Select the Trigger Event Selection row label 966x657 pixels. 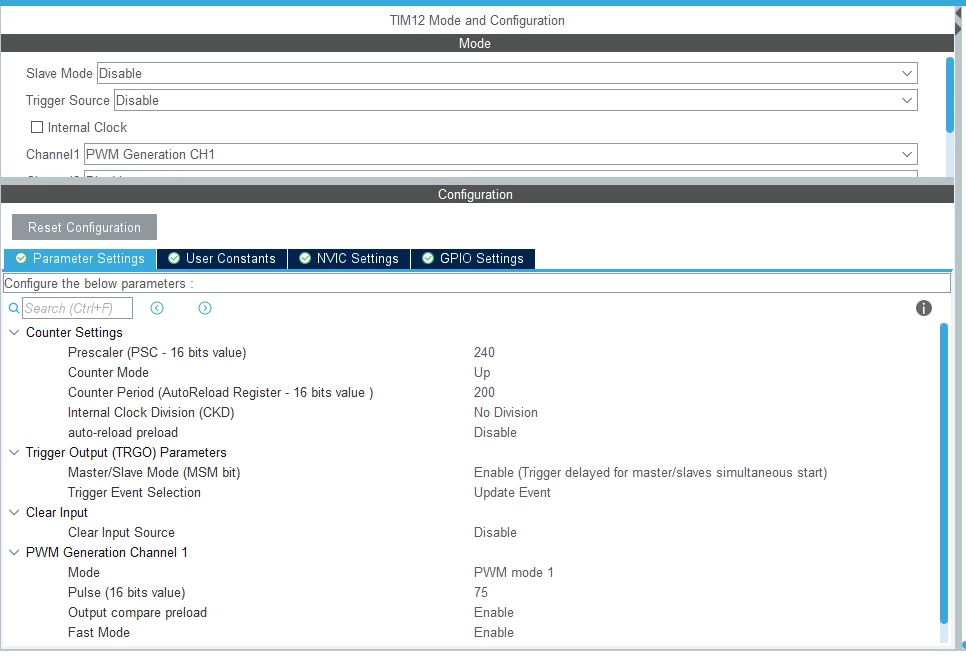point(134,492)
